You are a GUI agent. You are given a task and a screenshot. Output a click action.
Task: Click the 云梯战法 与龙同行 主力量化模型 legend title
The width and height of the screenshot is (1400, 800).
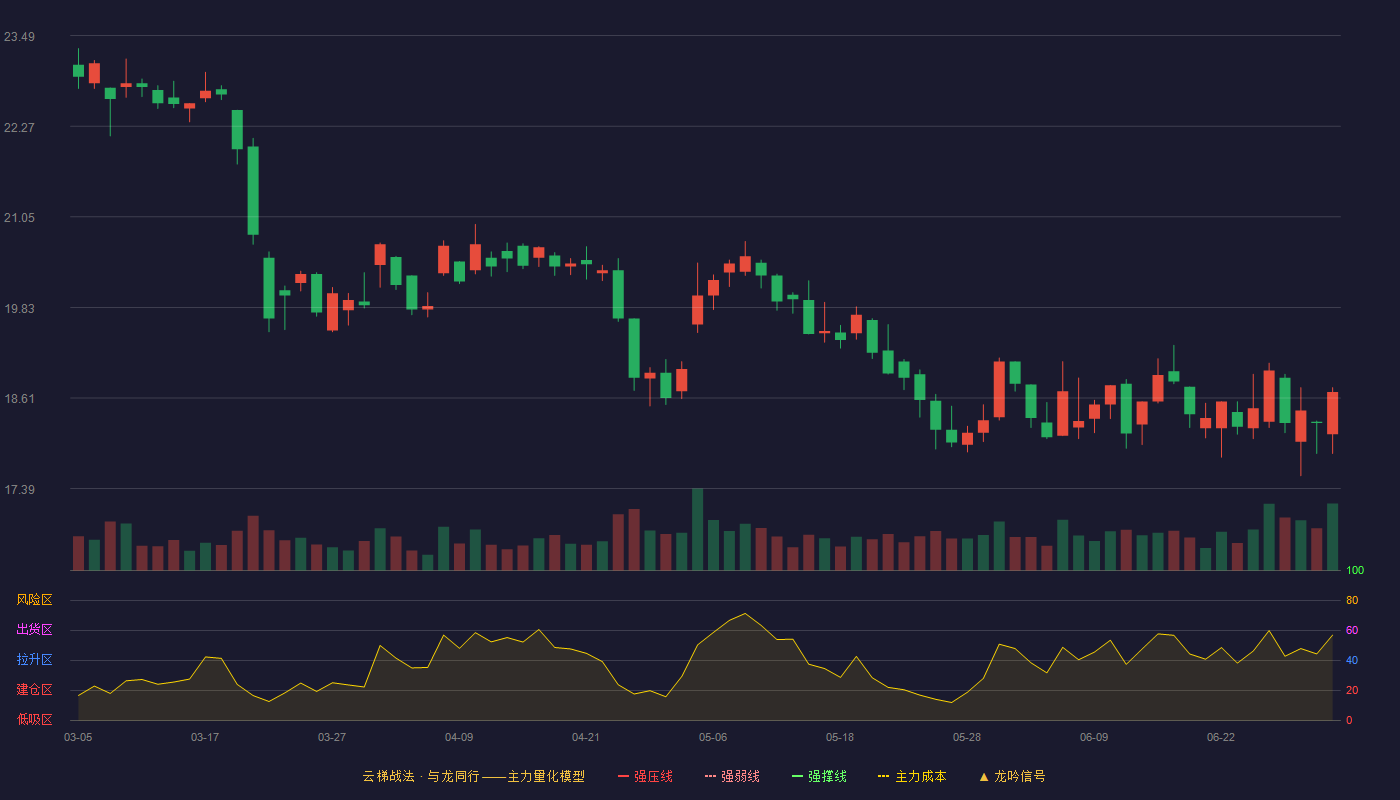tap(473, 776)
